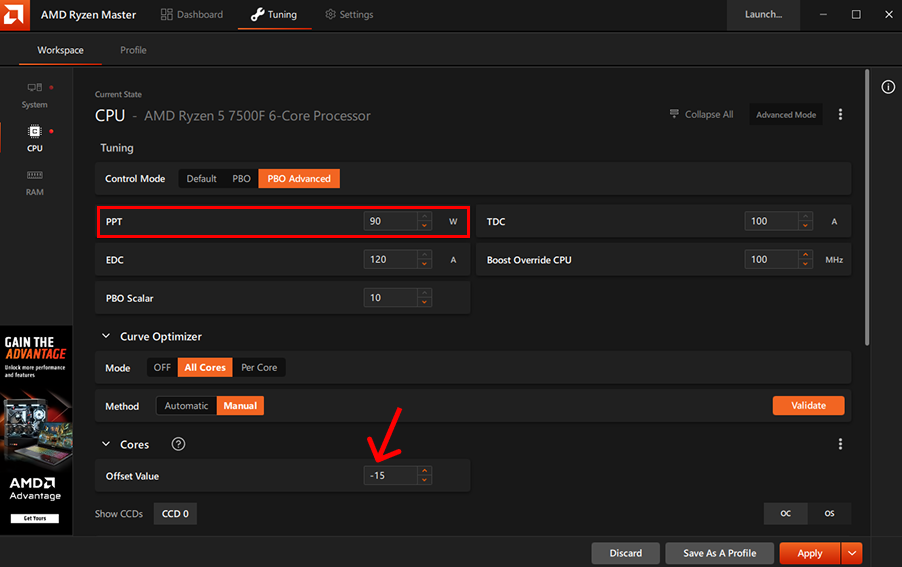902x567 pixels.
Task: Collapse the Curve Optimizer section
Action: click(x=106, y=336)
